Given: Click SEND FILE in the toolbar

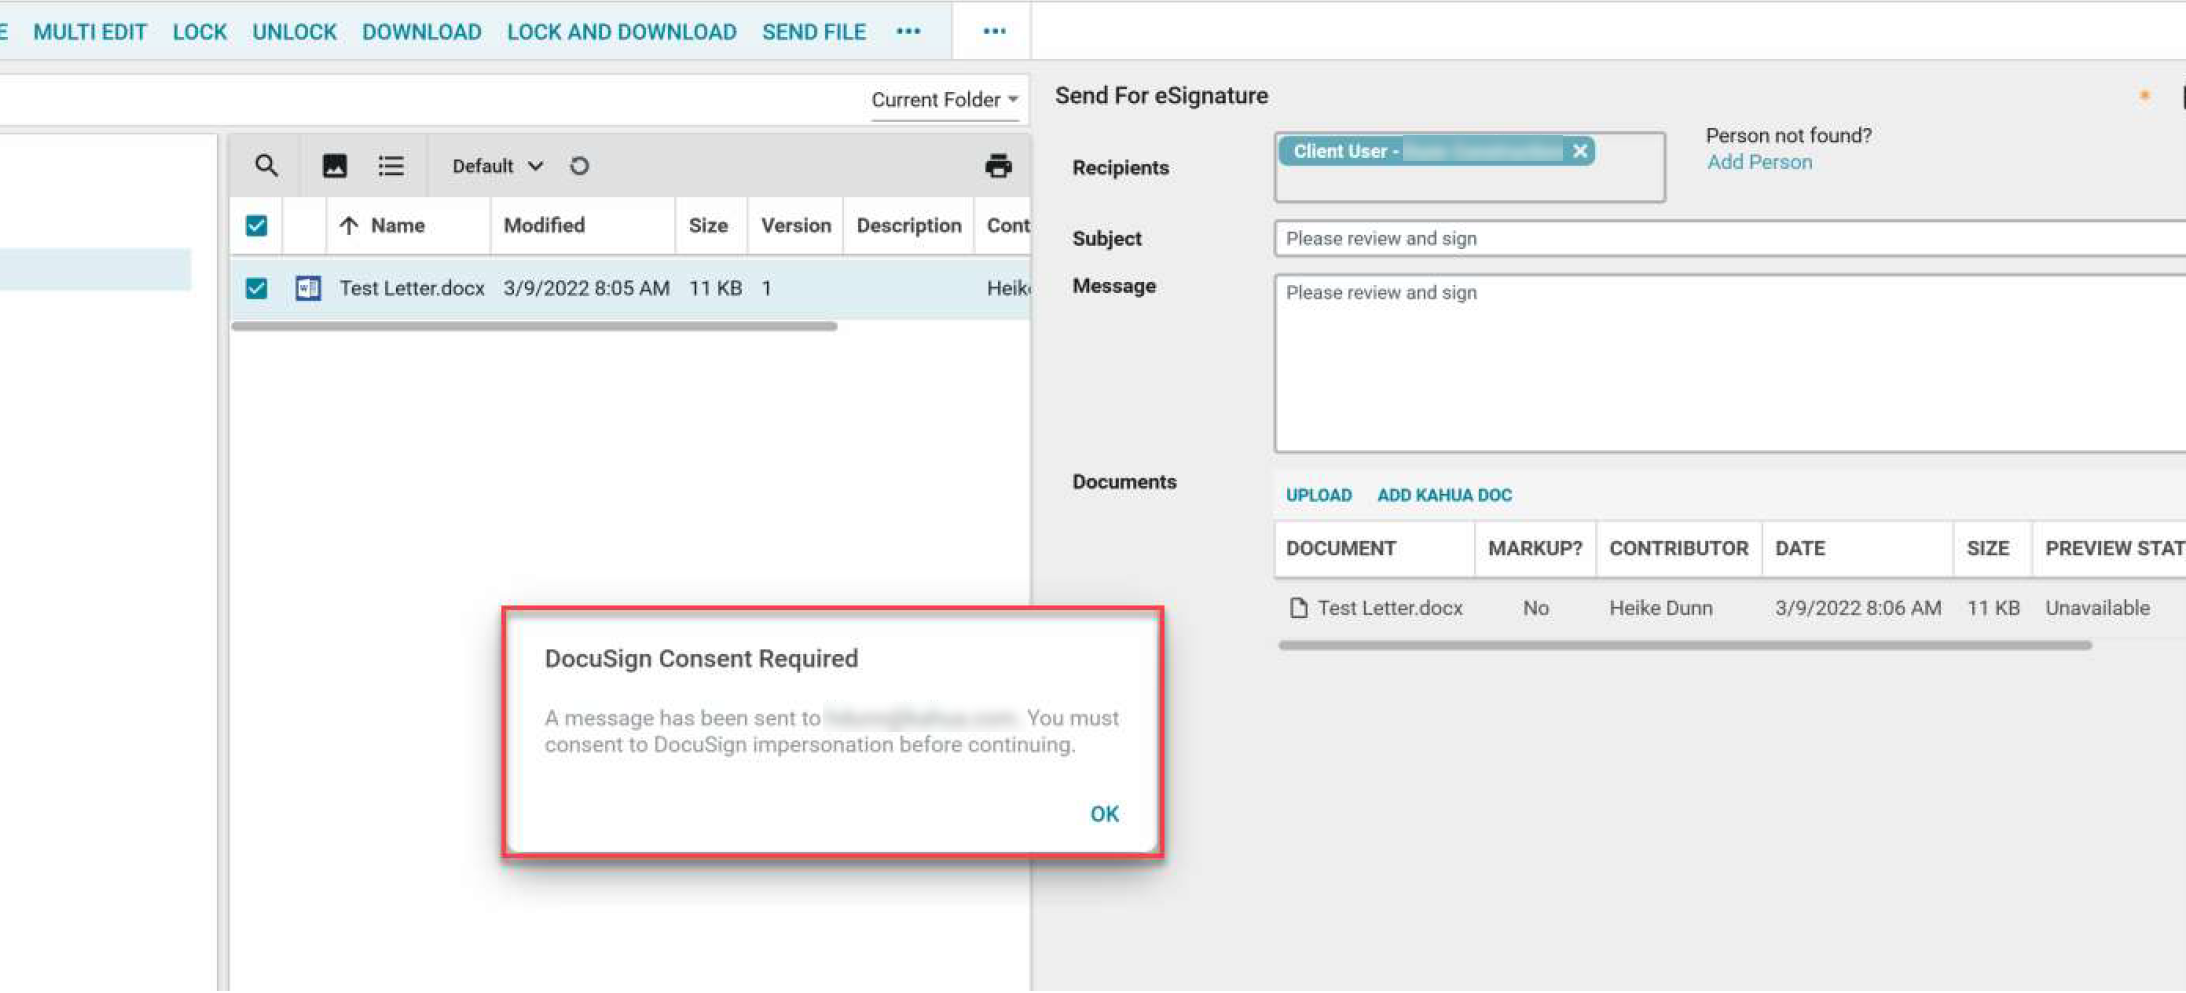Looking at the screenshot, I should 813,32.
